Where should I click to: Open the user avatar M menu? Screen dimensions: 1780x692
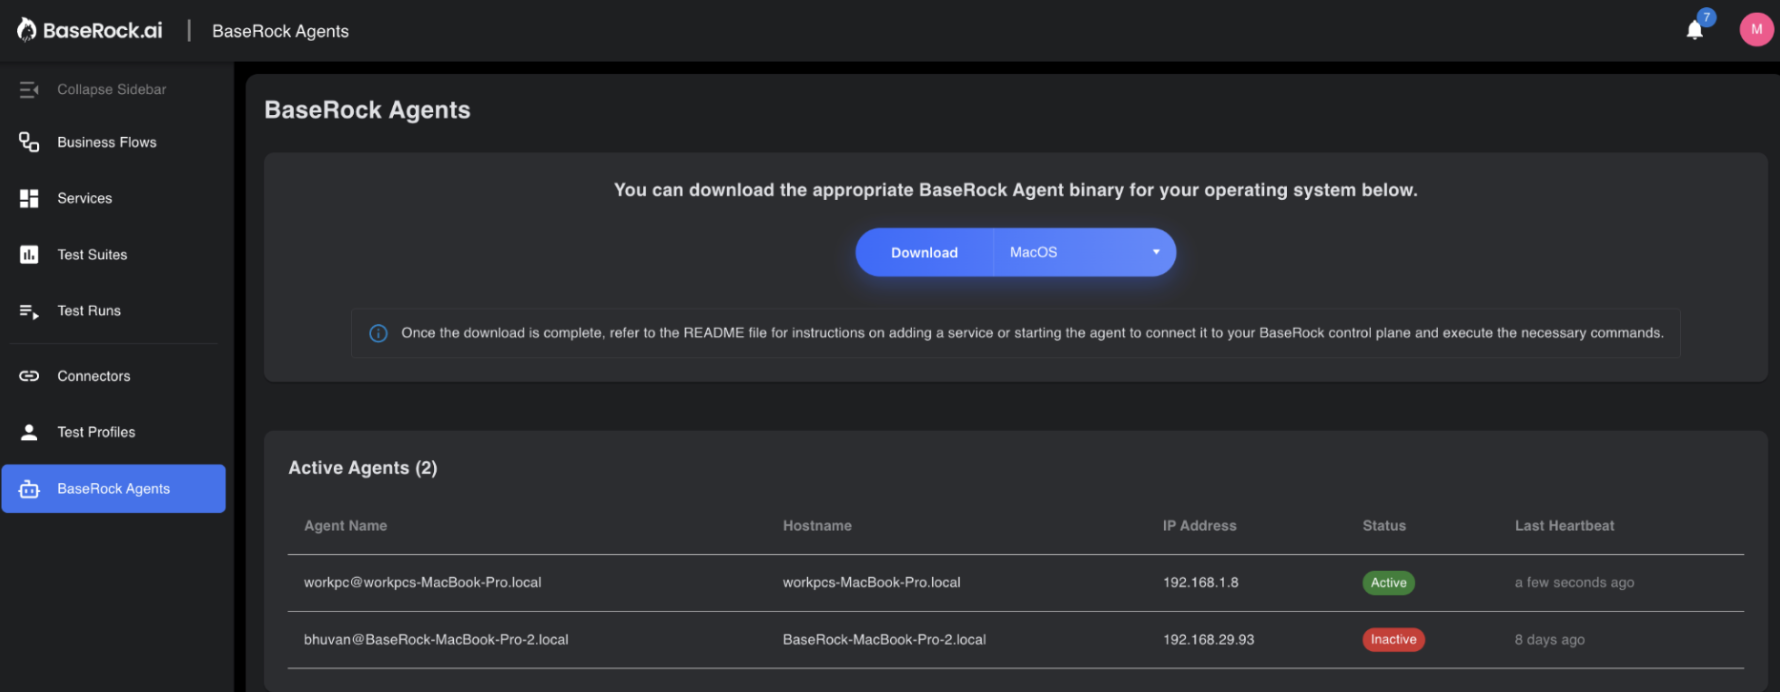coord(1756,30)
